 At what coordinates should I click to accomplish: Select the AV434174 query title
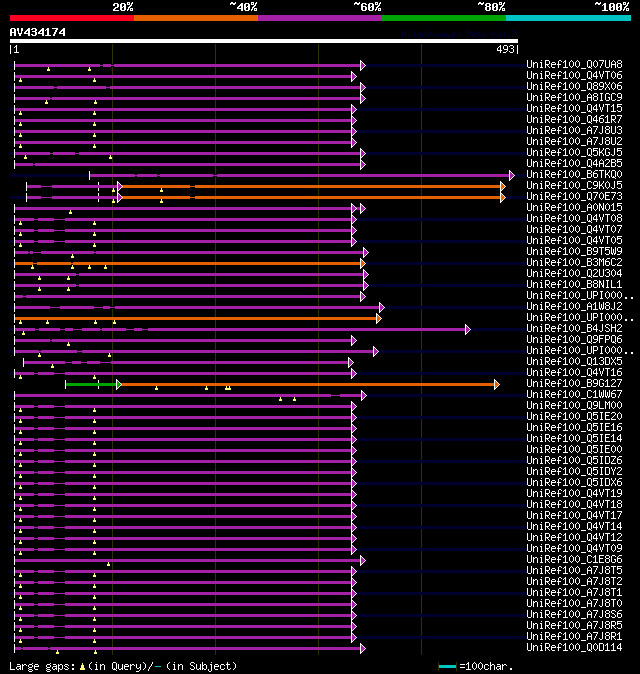click(x=38, y=32)
